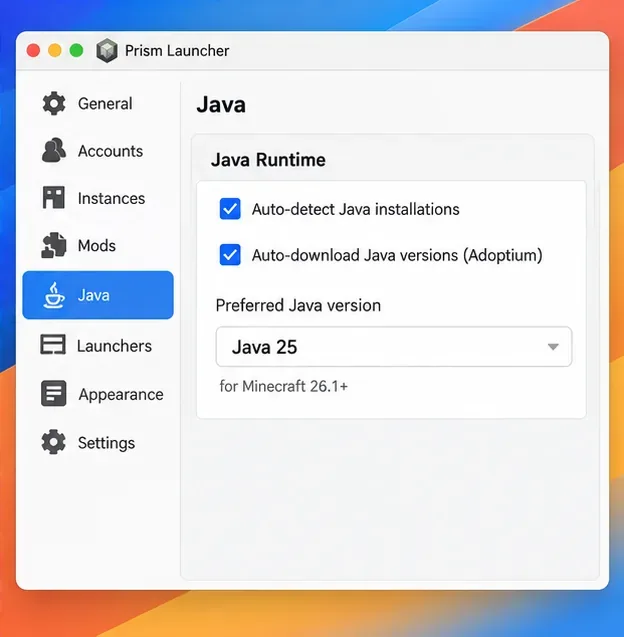Close the Prism Launcher window

[33, 51]
